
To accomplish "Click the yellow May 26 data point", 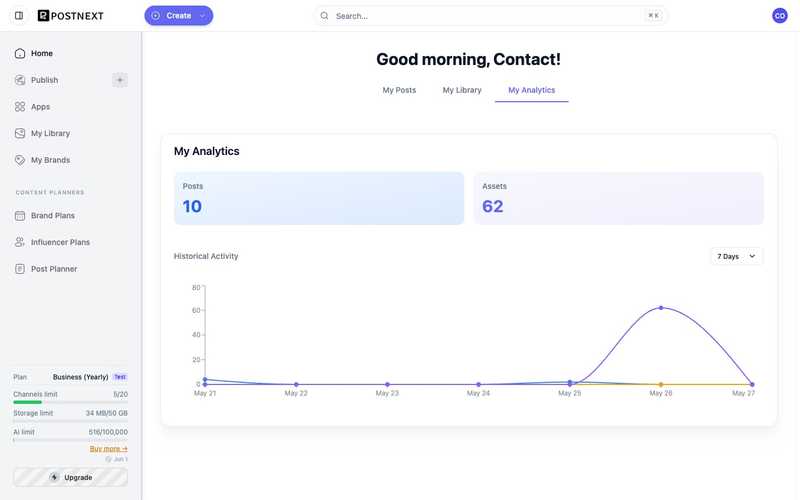I will point(661,385).
